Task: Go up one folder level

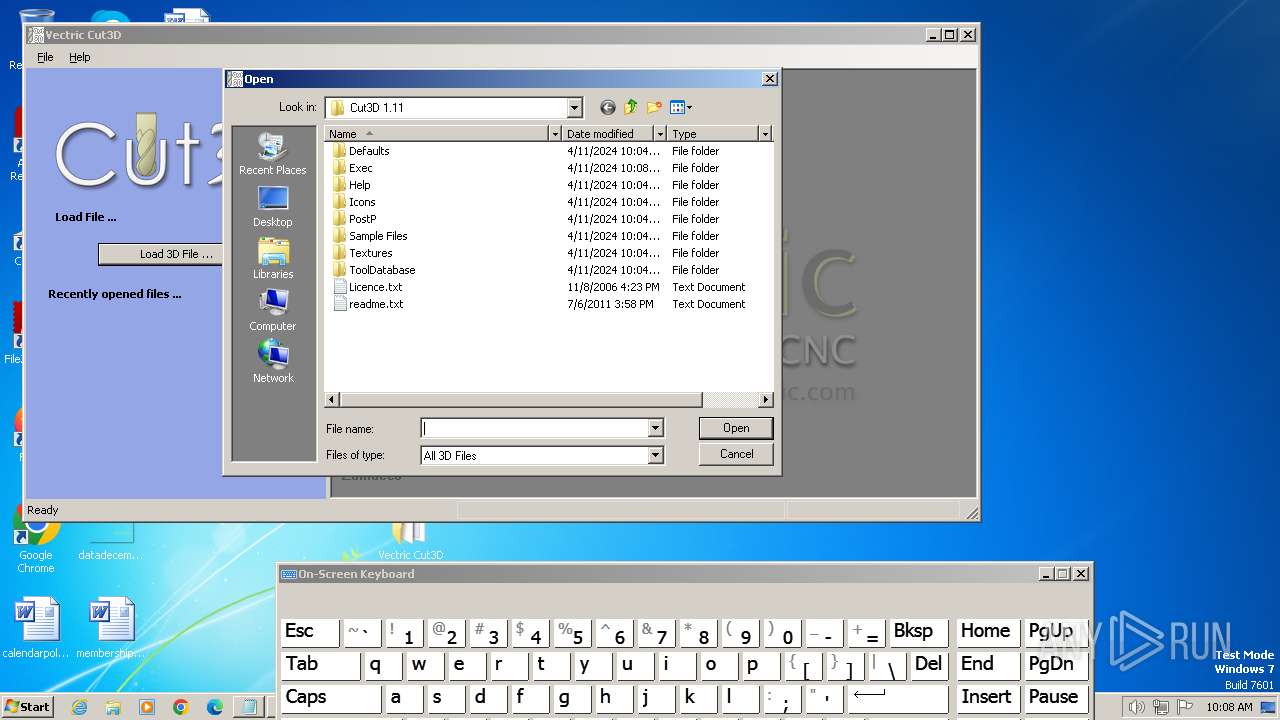Action: pos(631,107)
